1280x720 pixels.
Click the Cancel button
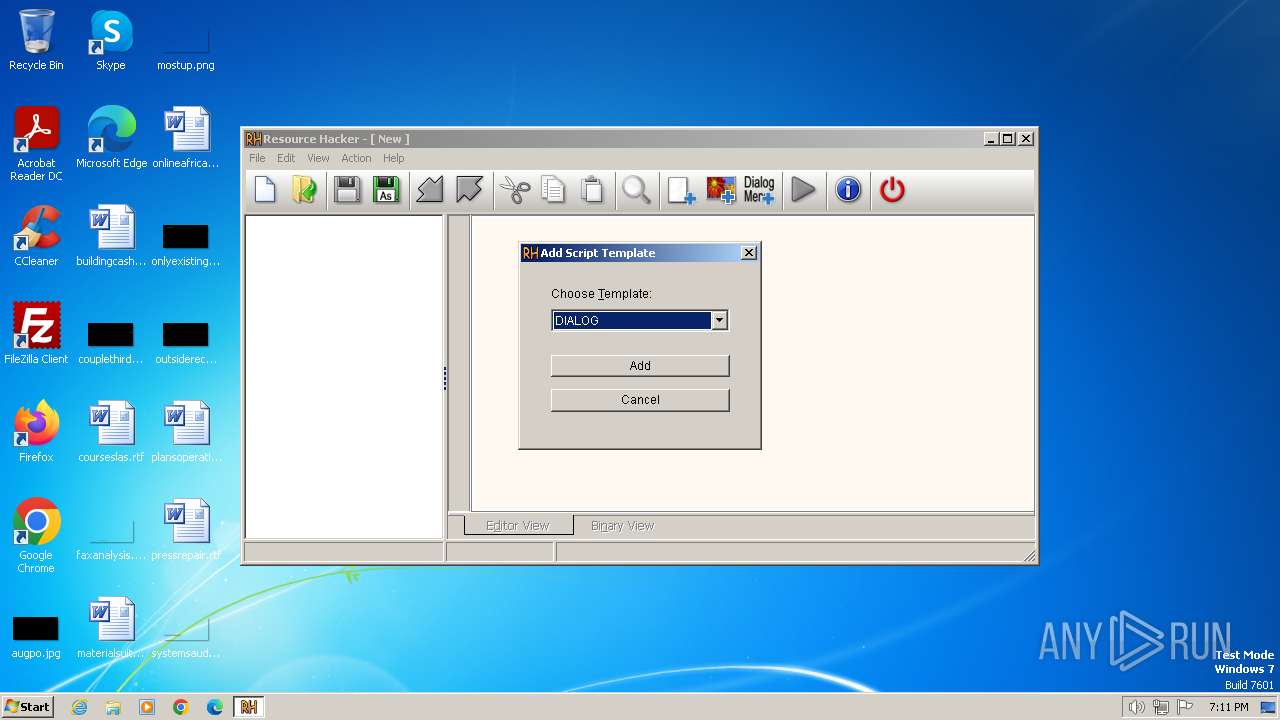point(640,400)
